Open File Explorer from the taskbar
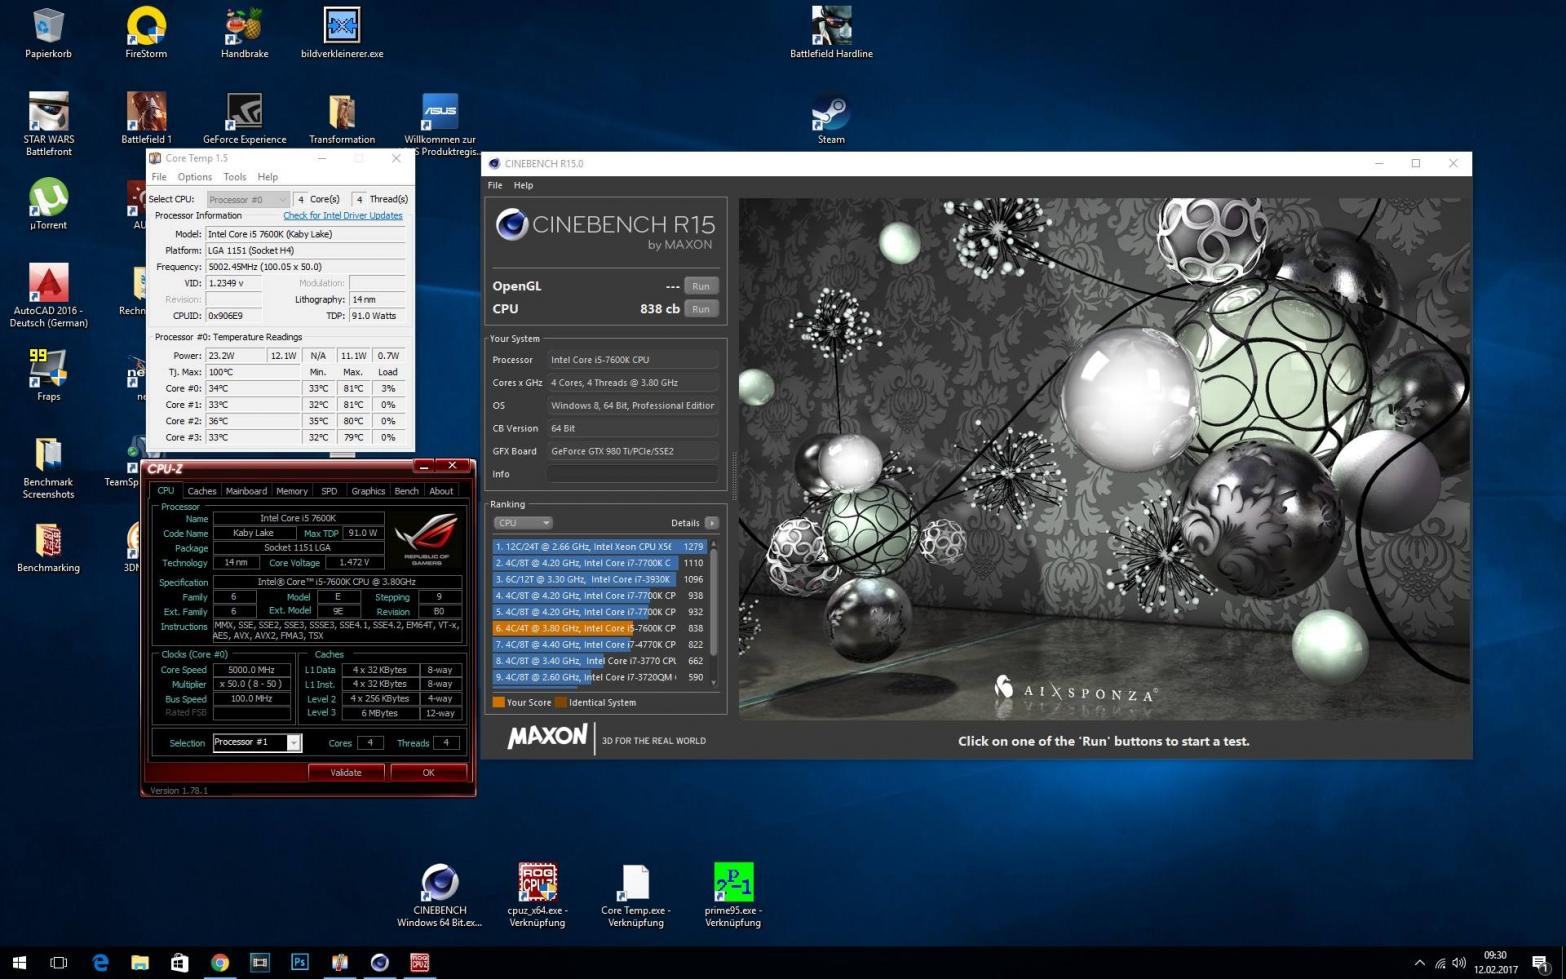 140,962
